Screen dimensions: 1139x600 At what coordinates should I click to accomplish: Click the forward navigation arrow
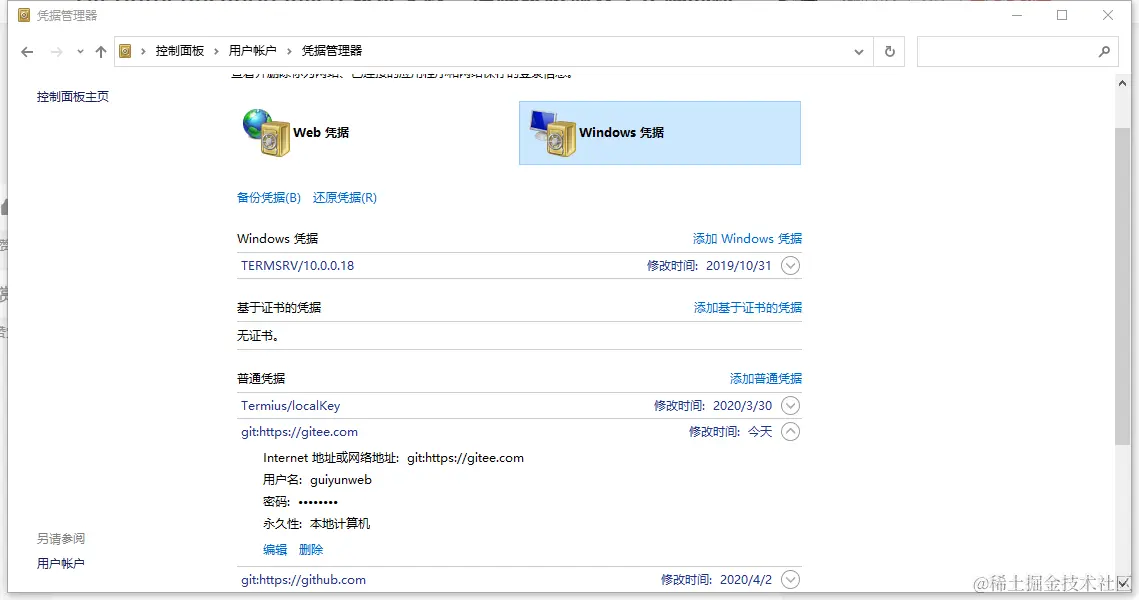tap(57, 52)
